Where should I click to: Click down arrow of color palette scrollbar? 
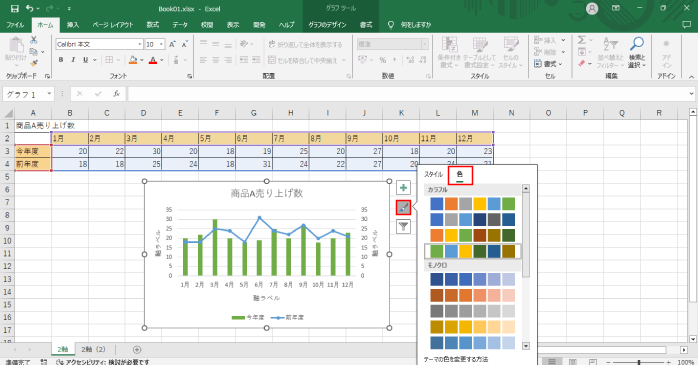tap(526, 346)
